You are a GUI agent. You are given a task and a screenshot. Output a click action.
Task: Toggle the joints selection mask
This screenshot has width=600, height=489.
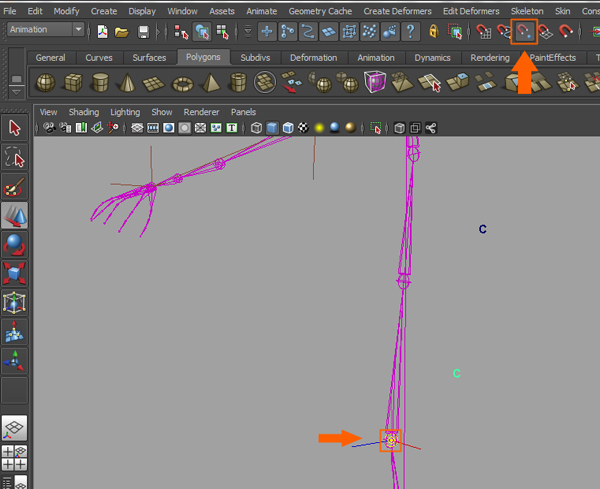pos(287,31)
